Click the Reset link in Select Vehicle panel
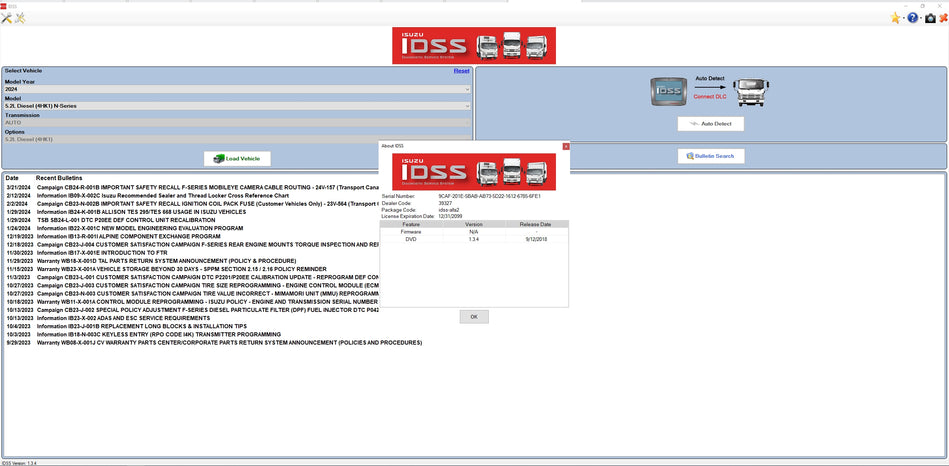Screen dimensions: 949x466 point(461,71)
